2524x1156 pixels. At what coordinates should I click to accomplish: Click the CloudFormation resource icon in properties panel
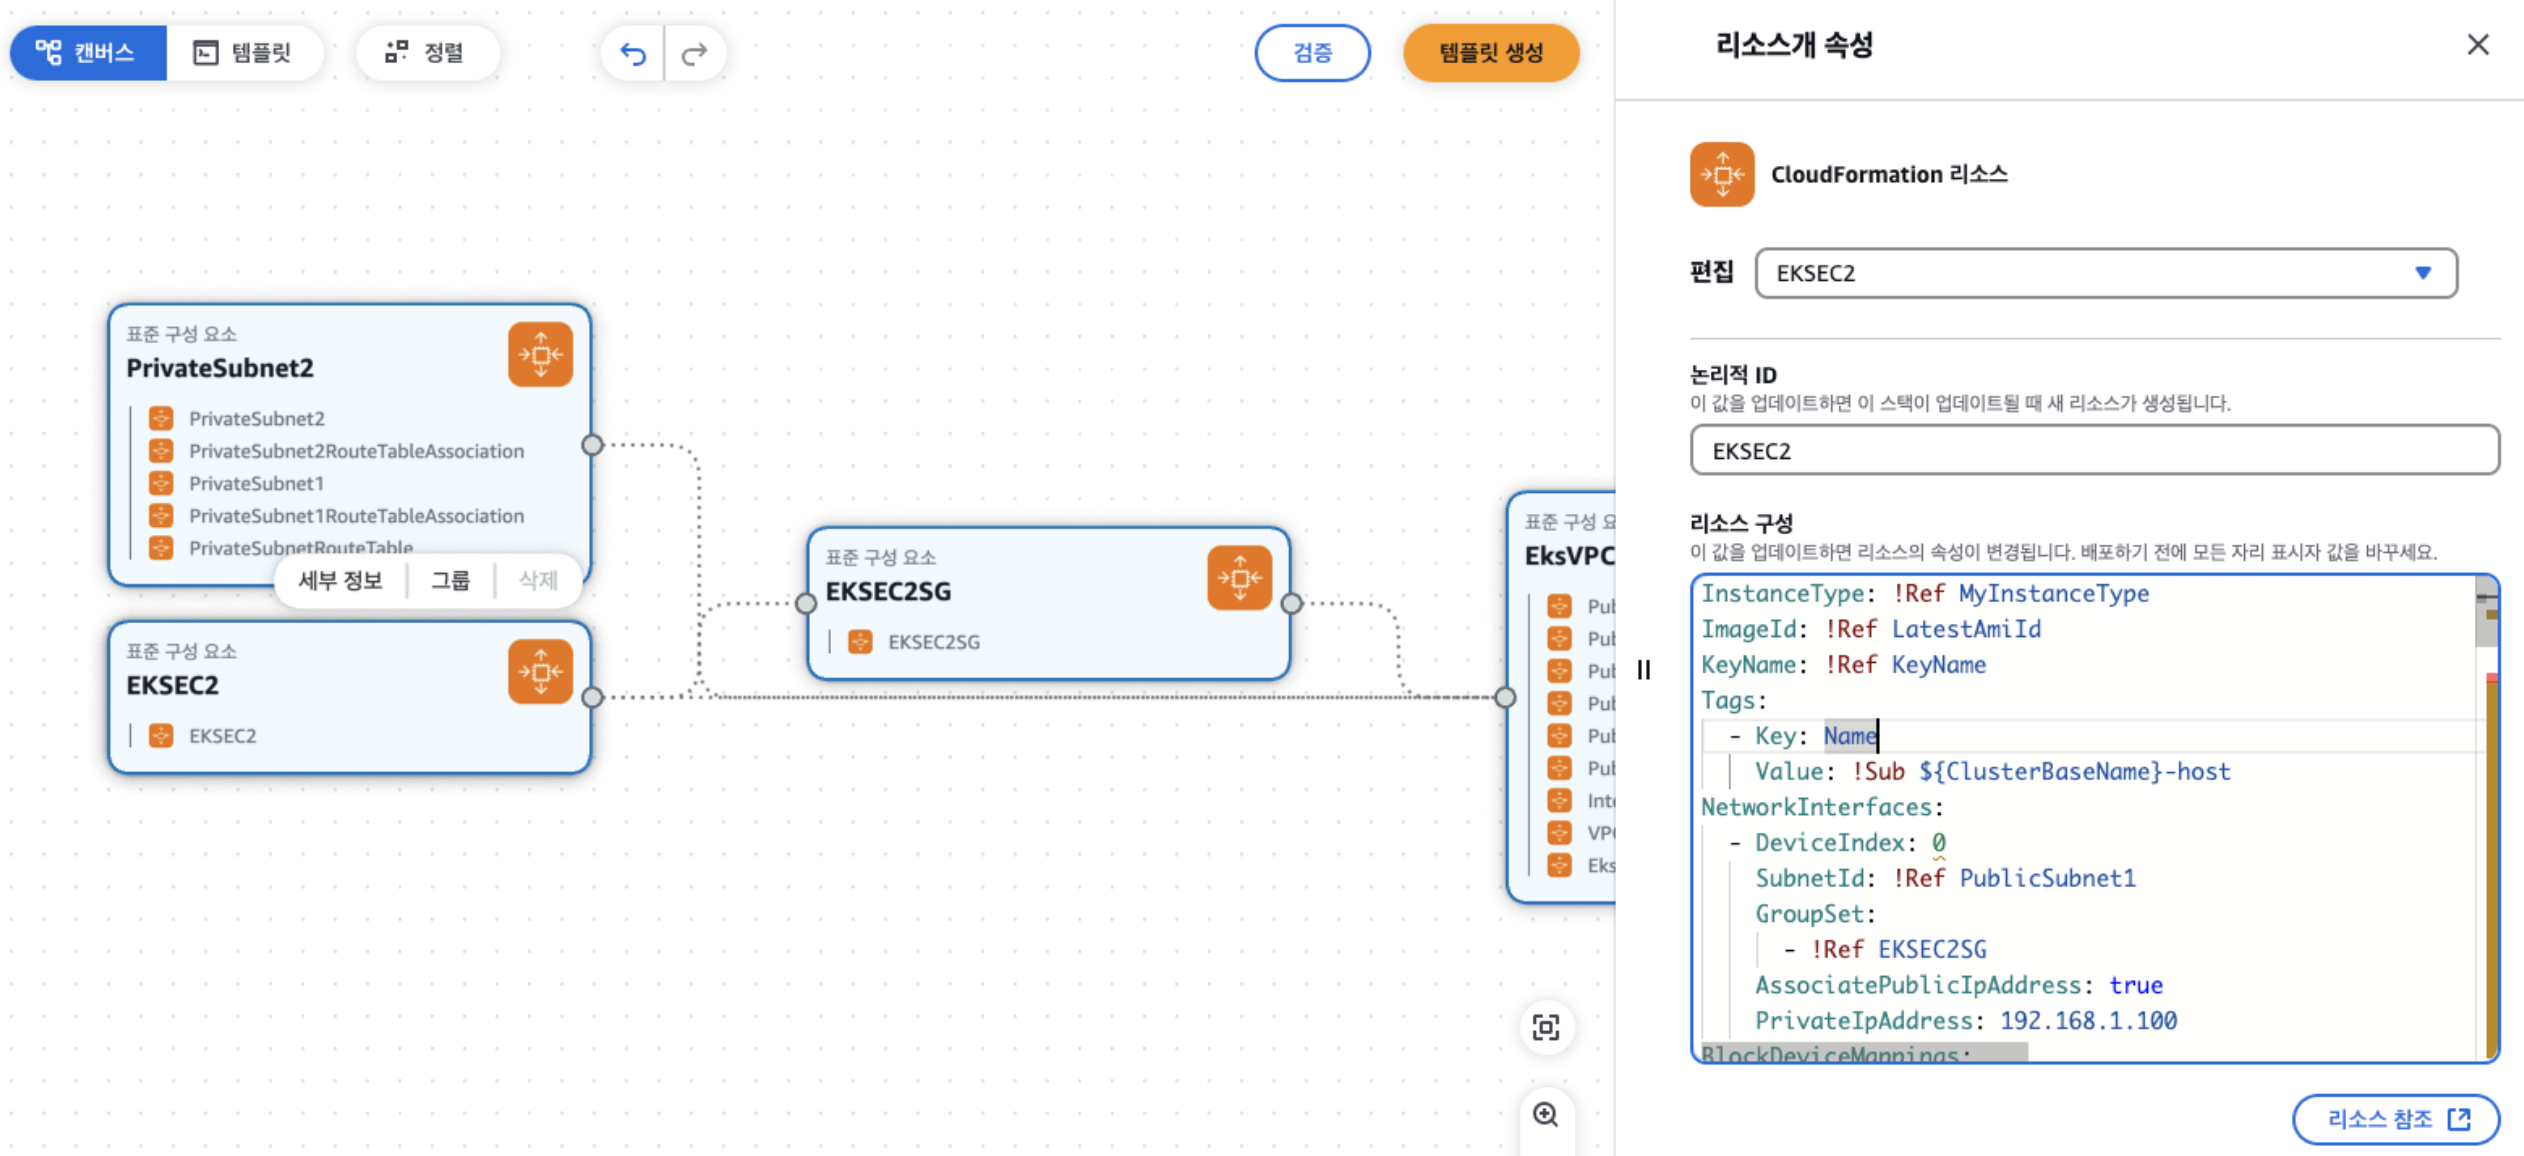coord(1721,174)
